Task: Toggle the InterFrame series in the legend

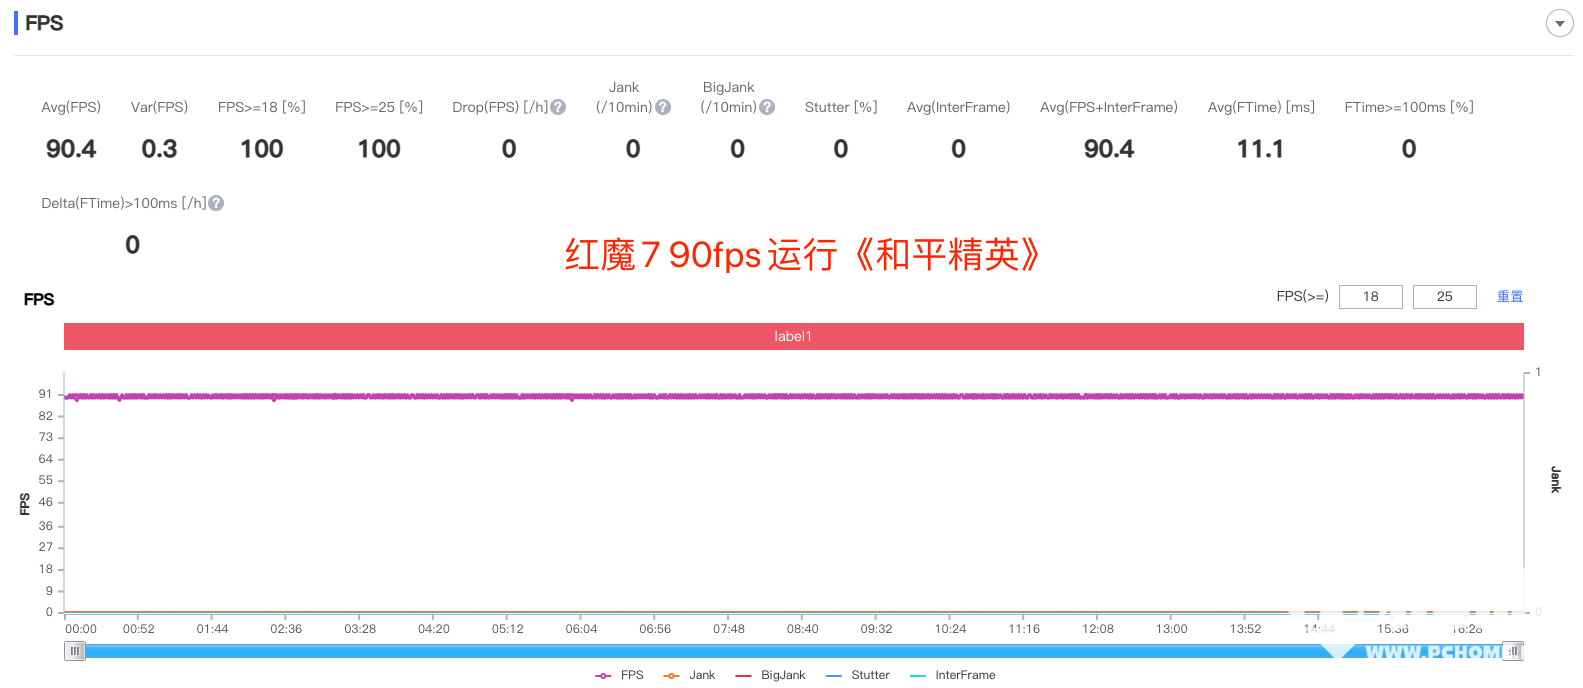Action: [953, 675]
